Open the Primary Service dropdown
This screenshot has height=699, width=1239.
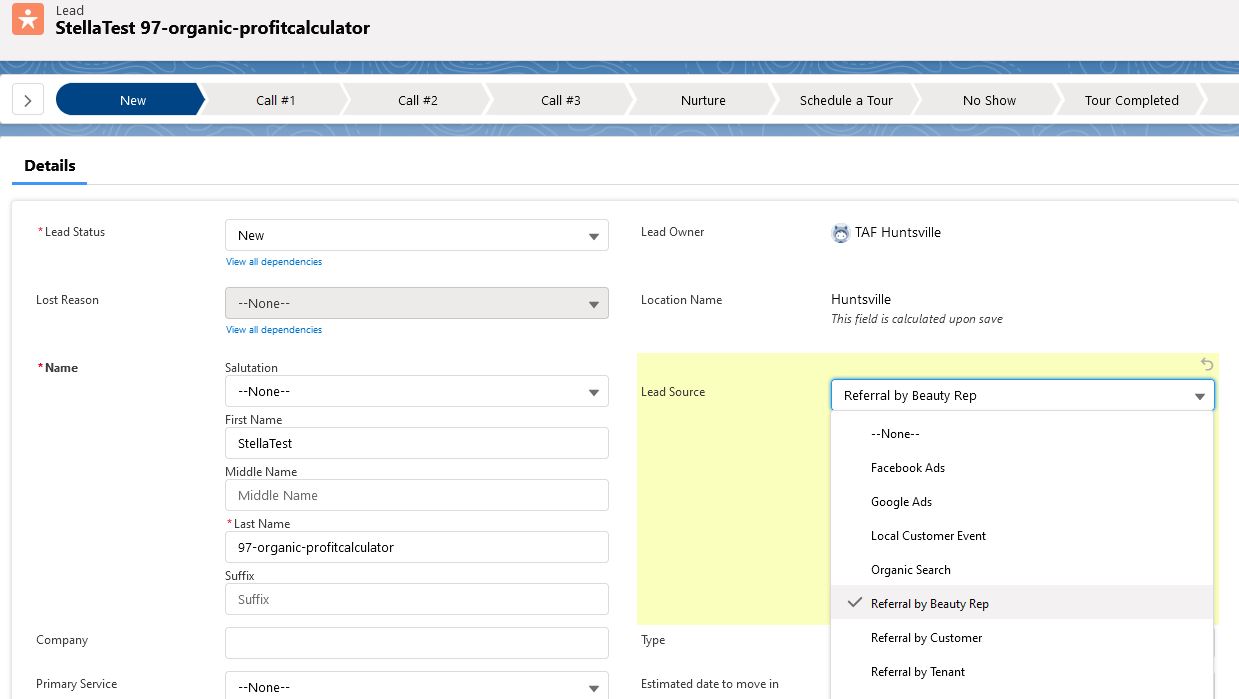[x=417, y=687]
